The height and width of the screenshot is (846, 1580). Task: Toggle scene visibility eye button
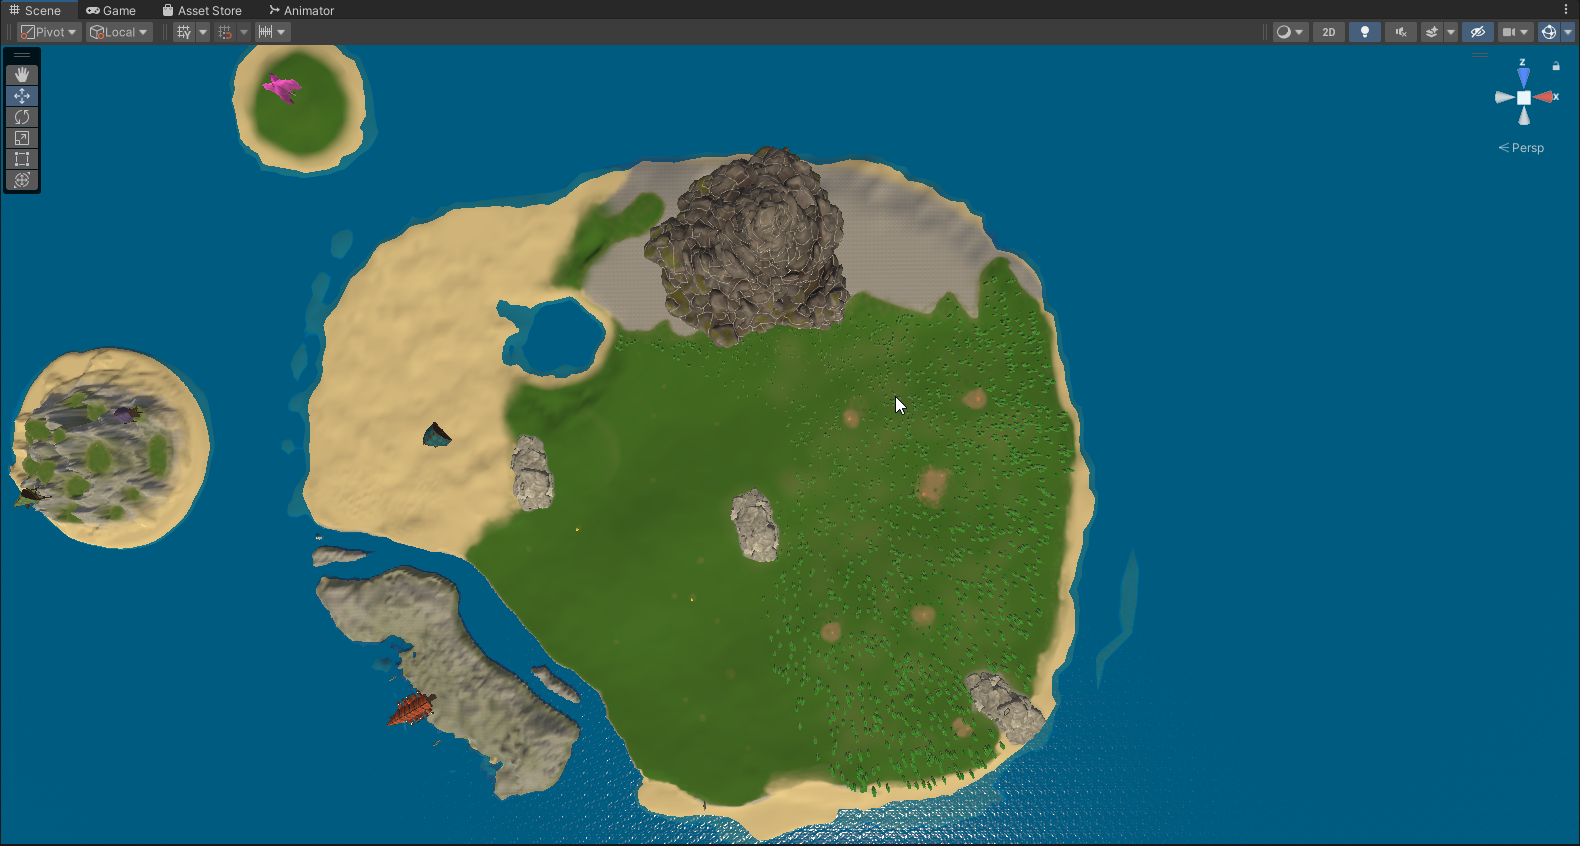(1477, 32)
